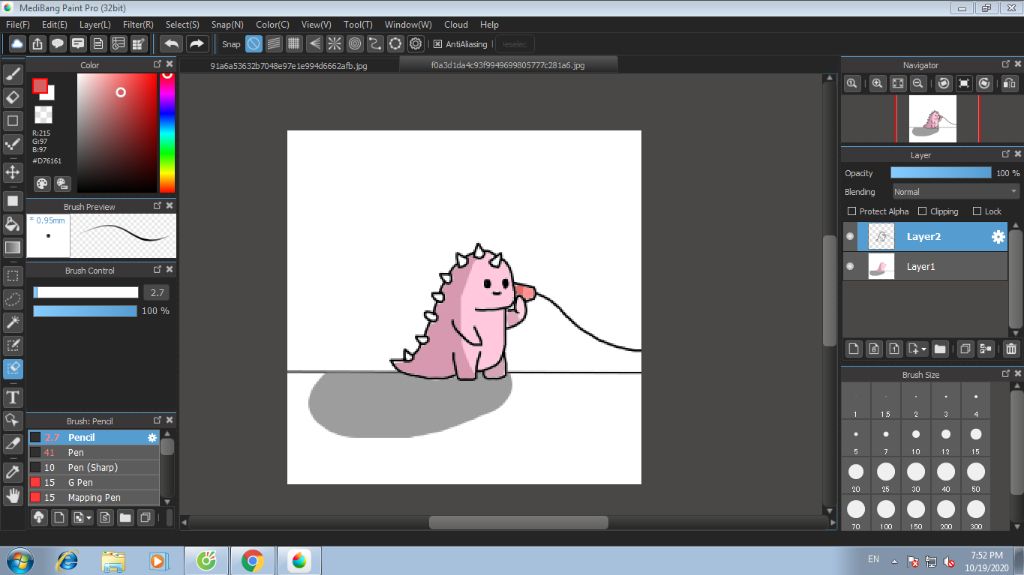This screenshot has height=575, width=1024.
Task: Activate the Text tool
Action: 13,397
